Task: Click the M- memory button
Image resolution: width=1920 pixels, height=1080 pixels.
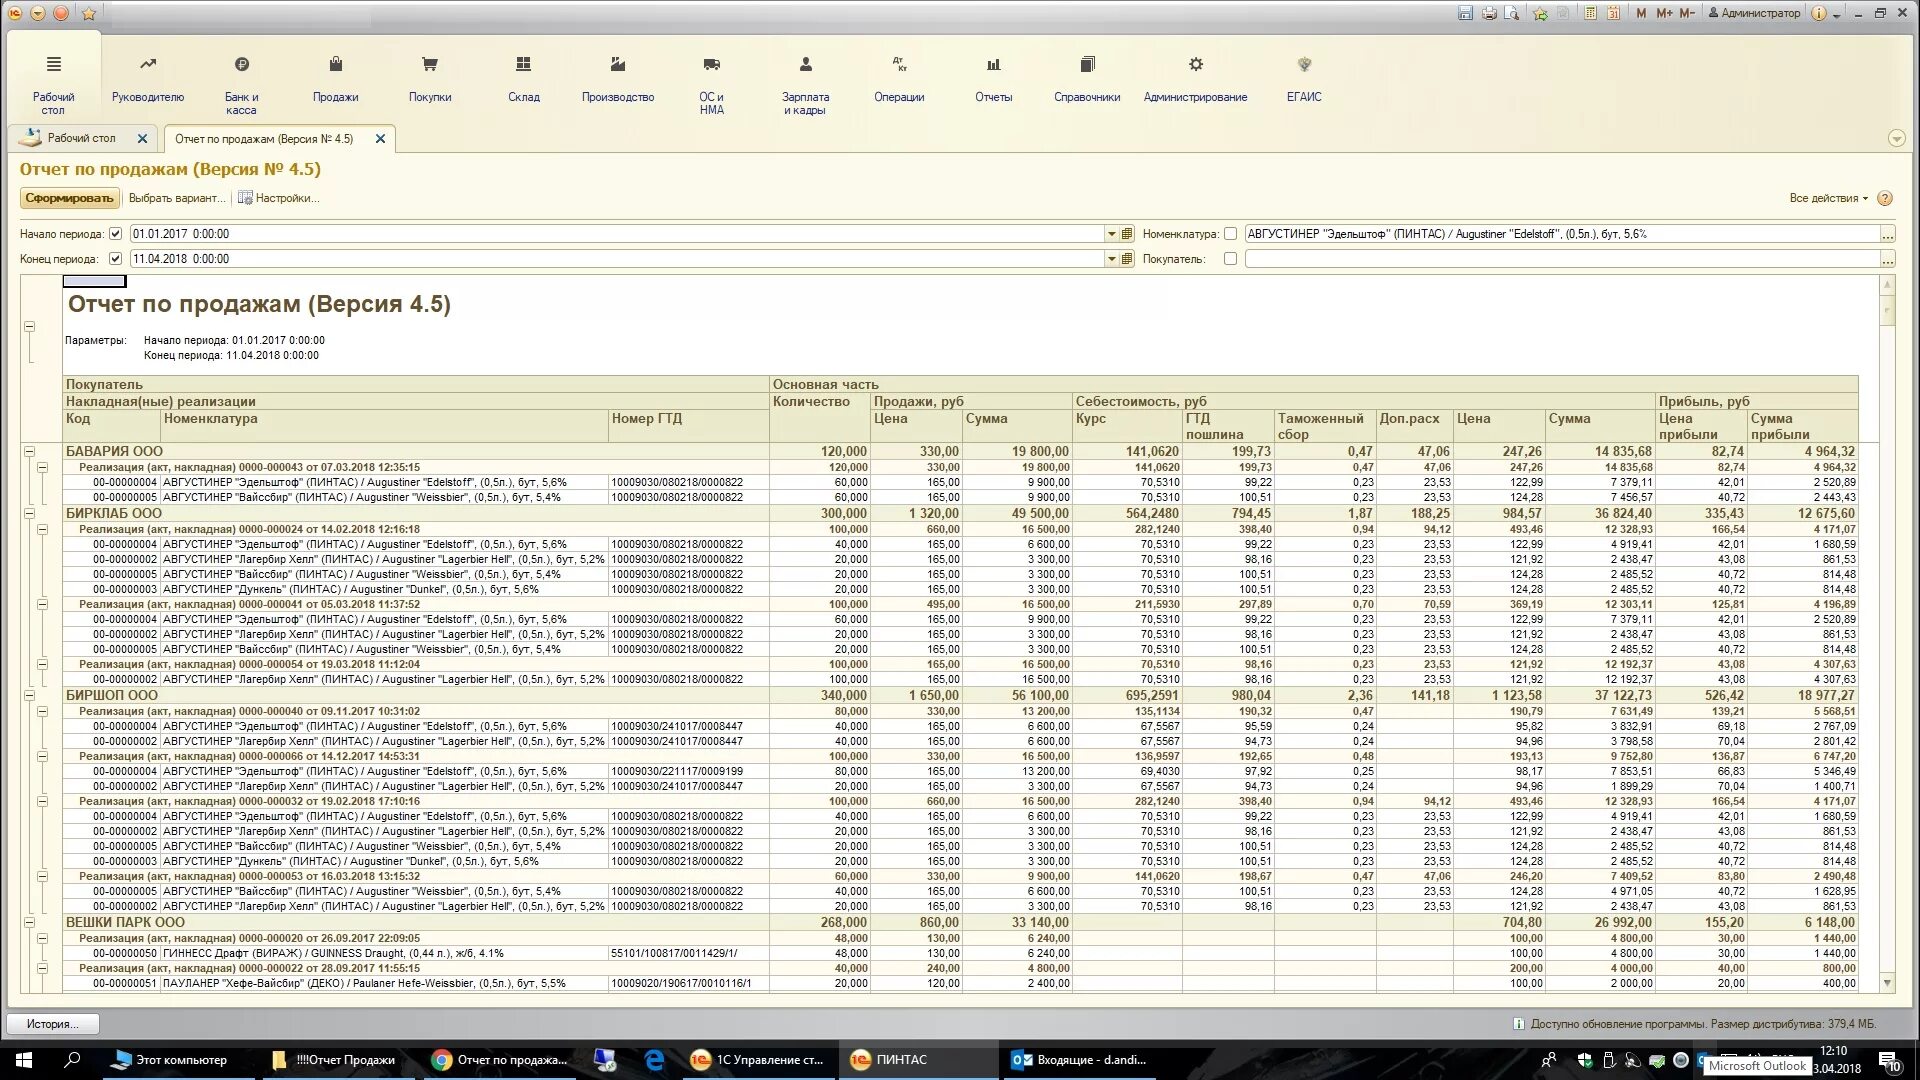Action: point(1687,13)
